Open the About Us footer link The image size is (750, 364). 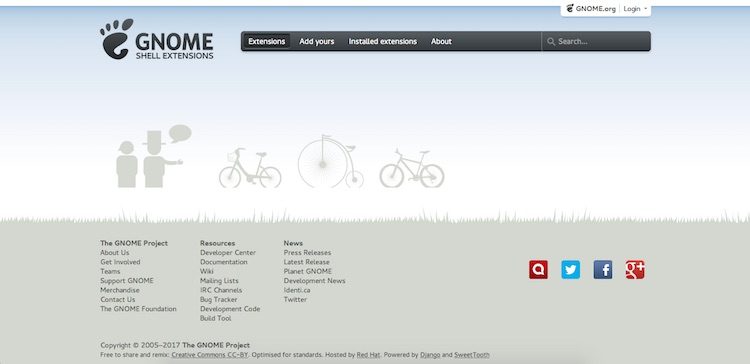click(x=115, y=253)
